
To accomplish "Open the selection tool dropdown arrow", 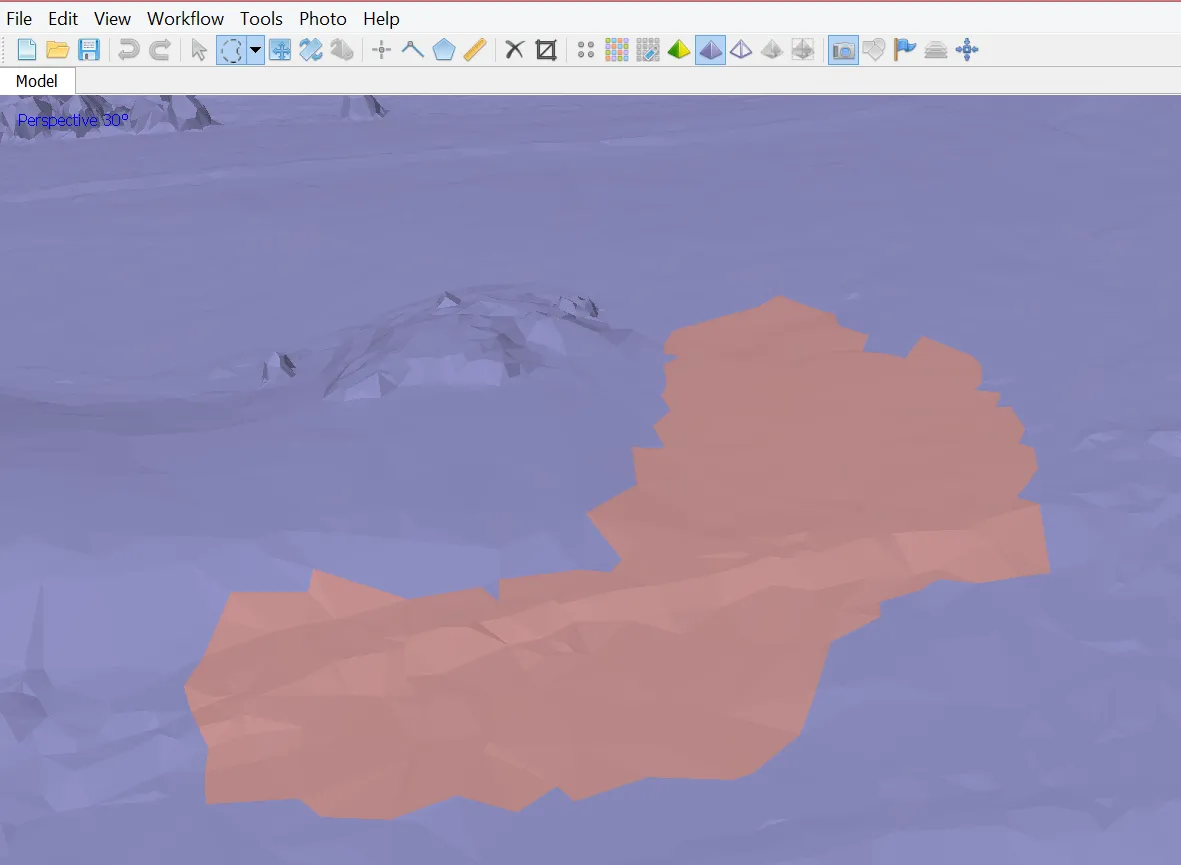I will point(256,50).
